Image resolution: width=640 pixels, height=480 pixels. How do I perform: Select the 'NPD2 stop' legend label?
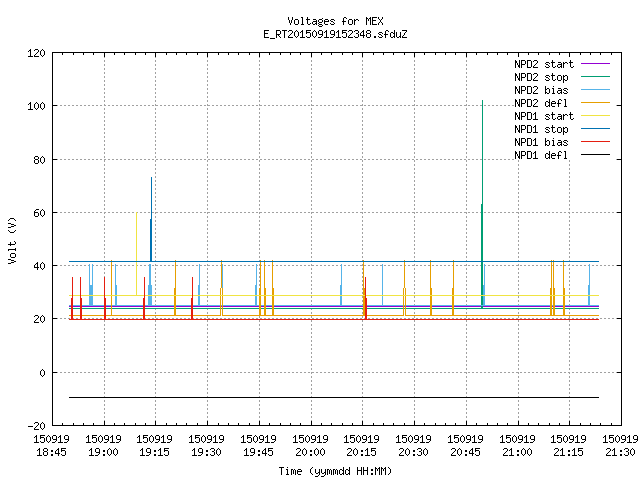541,77
